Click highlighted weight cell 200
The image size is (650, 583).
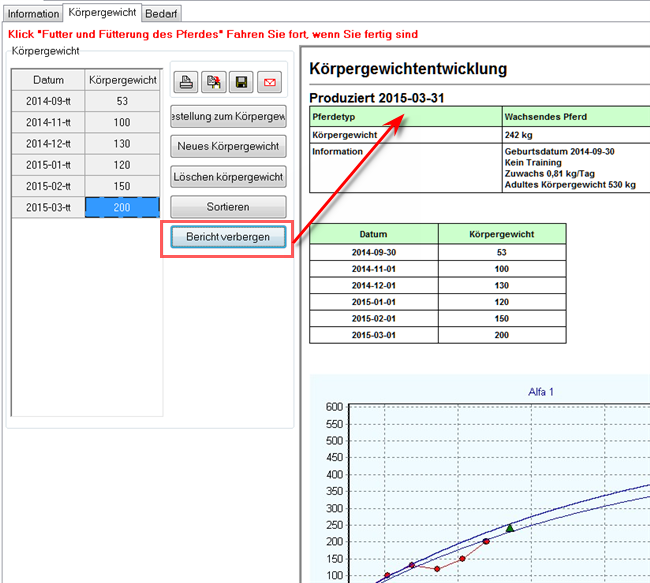[x=122, y=207]
